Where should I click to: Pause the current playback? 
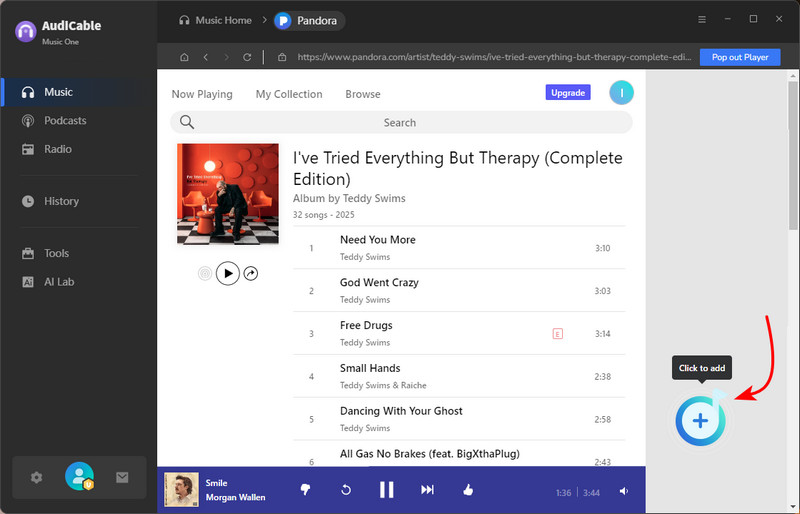tap(387, 490)
